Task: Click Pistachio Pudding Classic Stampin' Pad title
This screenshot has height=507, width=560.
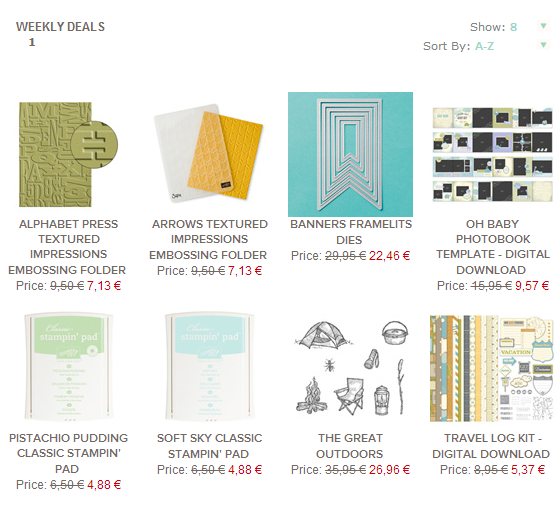Action: [68, 453]
